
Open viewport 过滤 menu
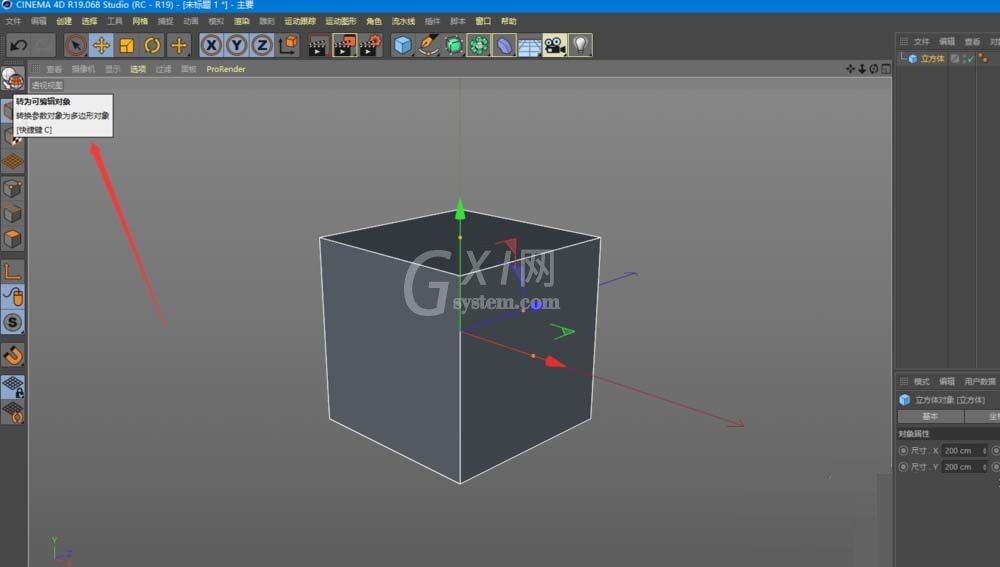point(164,69)
